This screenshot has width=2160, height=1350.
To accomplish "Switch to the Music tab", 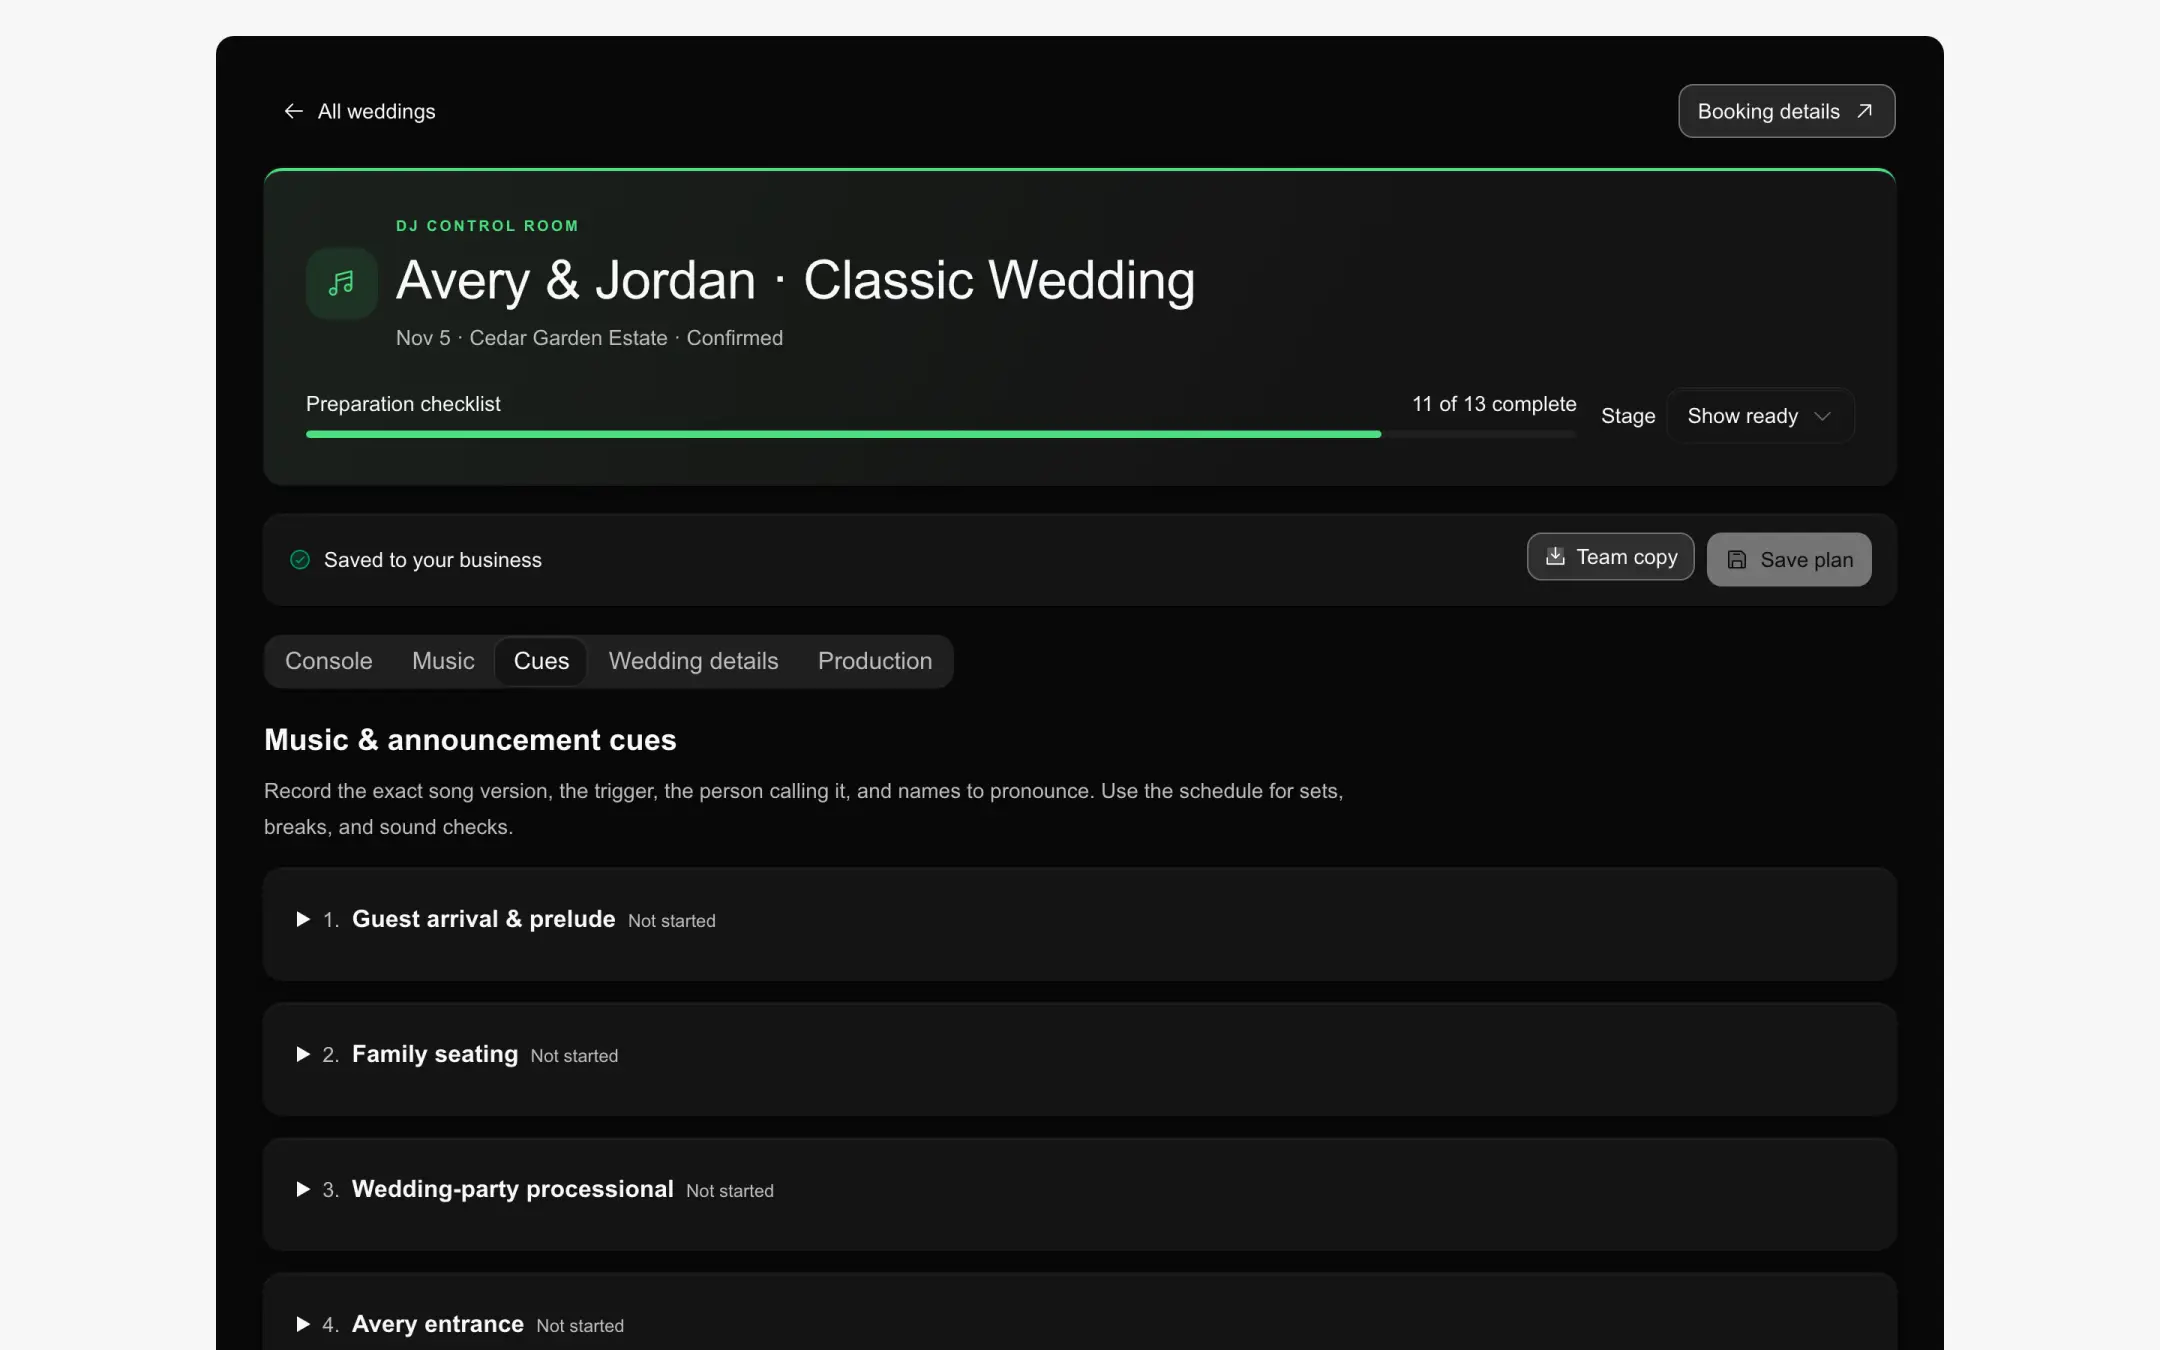I will 443,661.
